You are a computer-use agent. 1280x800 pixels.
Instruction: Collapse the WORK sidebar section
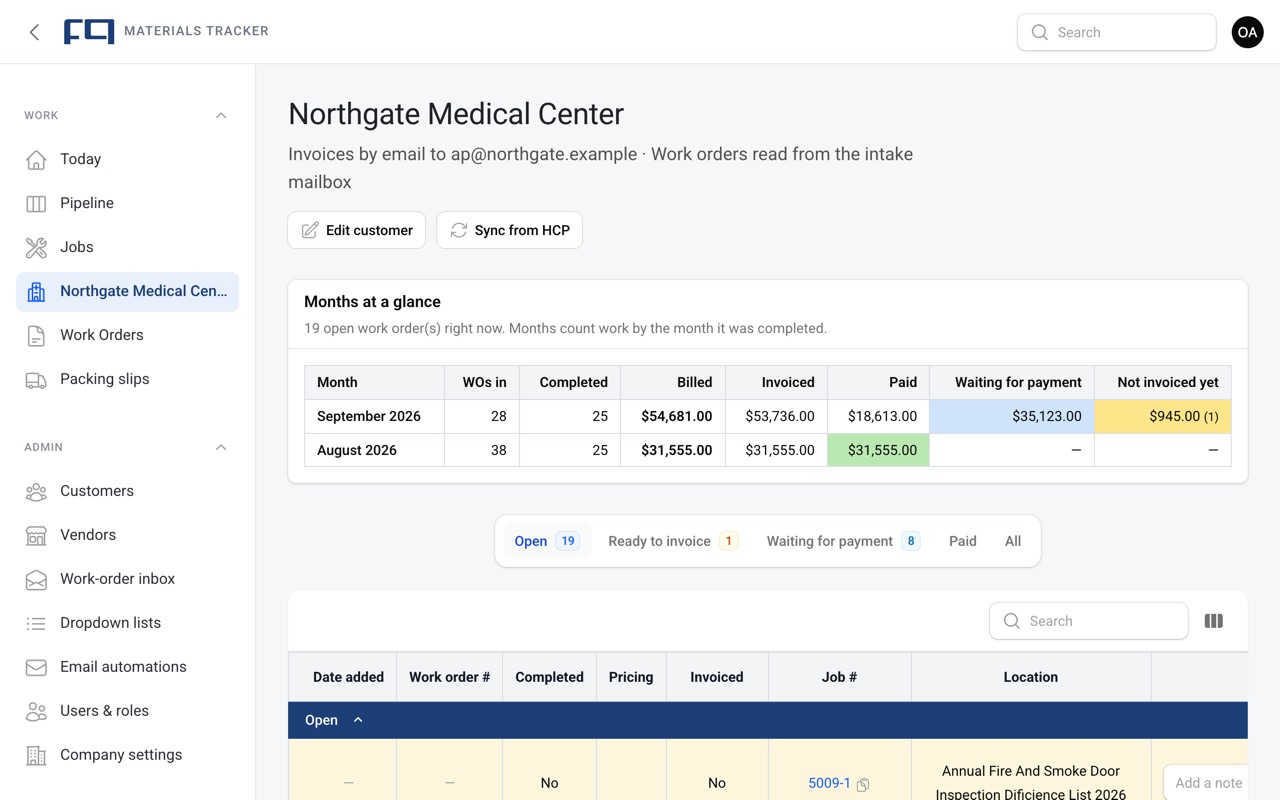pos(221,115)
